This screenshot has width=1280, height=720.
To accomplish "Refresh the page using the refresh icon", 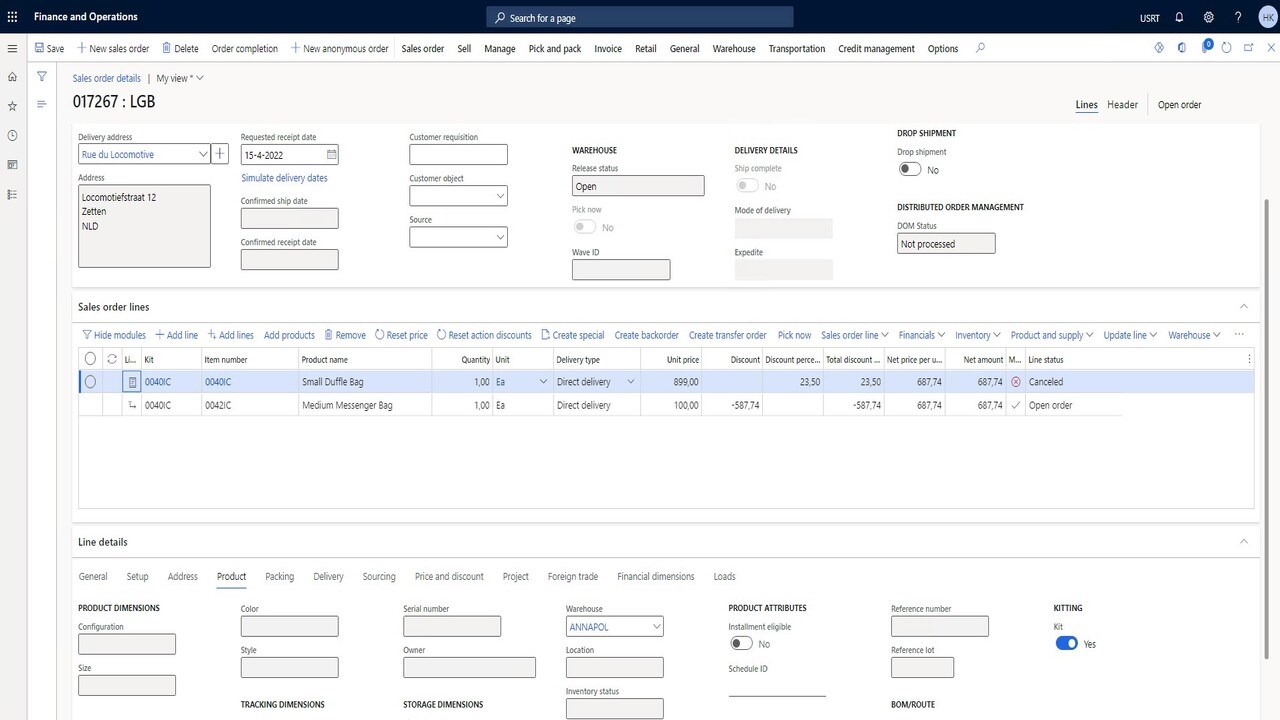I will point(1226,48).
